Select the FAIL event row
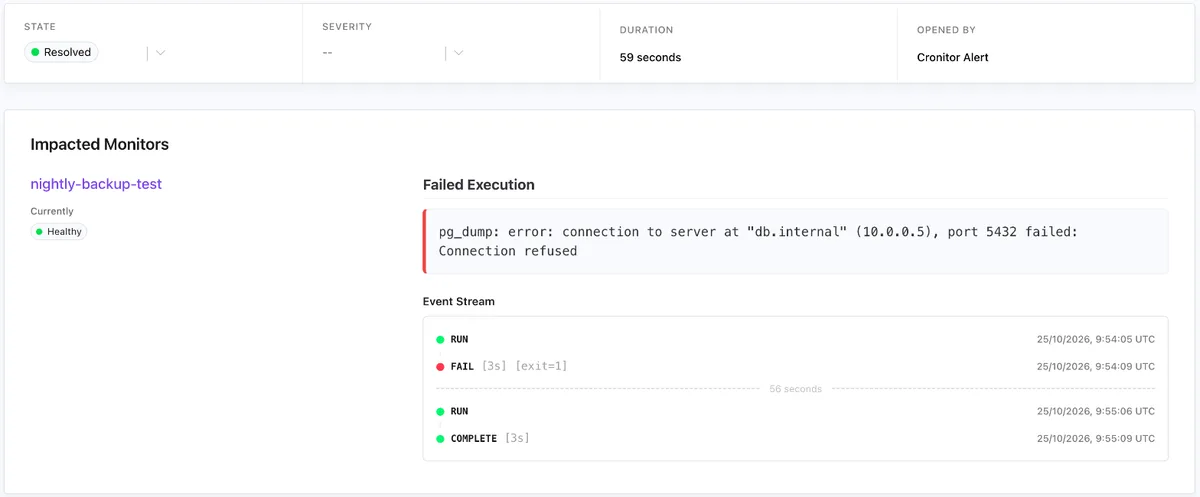 [x=796, y=366]
